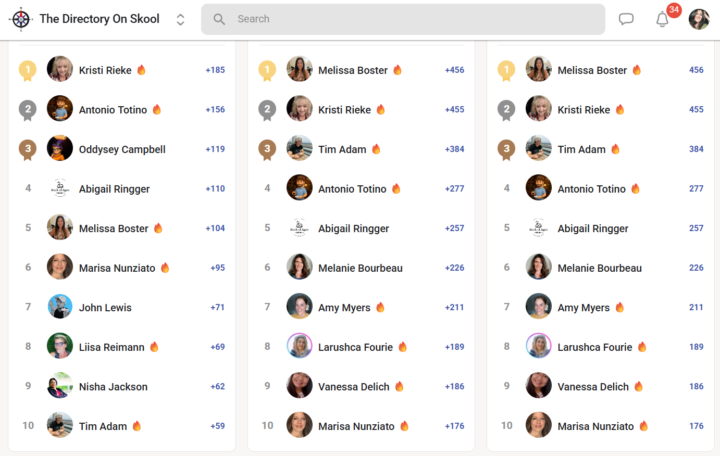Click Larushca Fourie's avatar in middle leaderboard

tap(299, 347)
